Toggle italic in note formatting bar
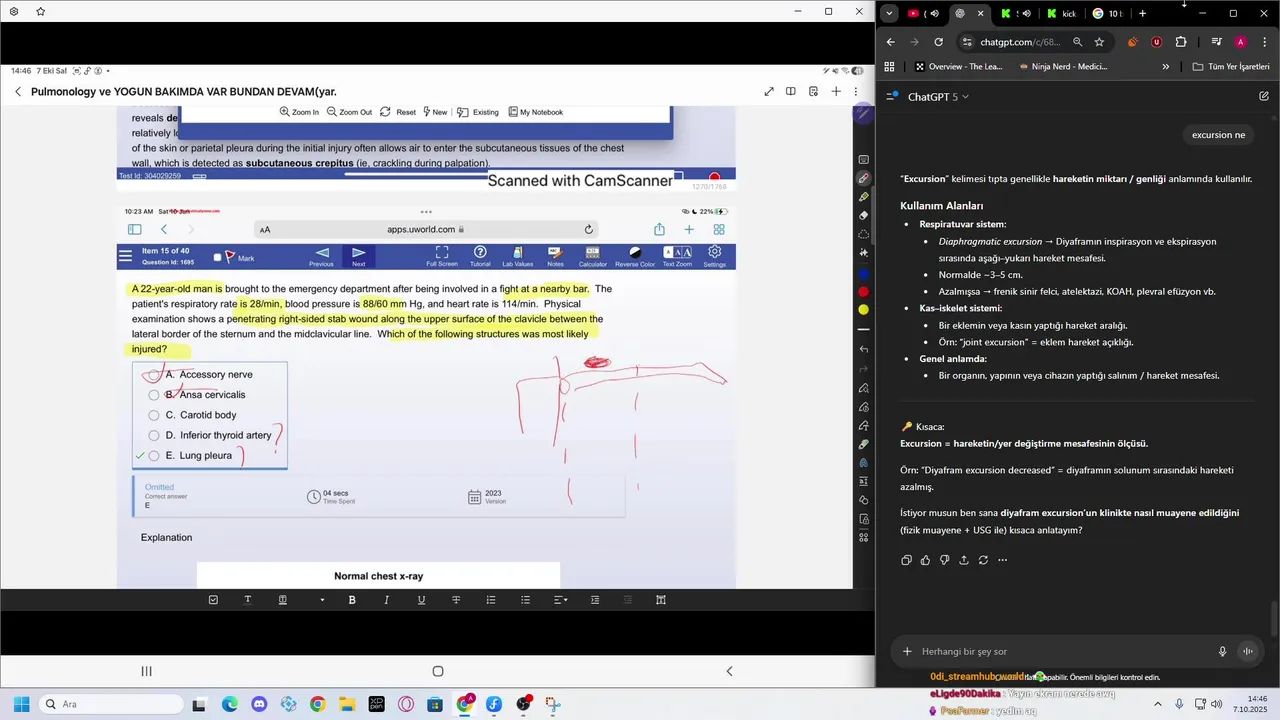This screenshot has width=1280, height=720. point(386,600)
